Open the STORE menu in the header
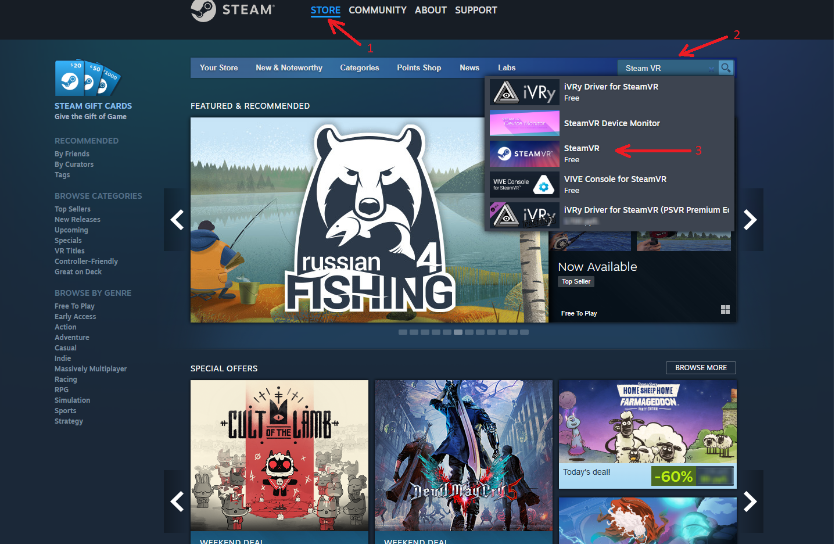 [325, 10]
